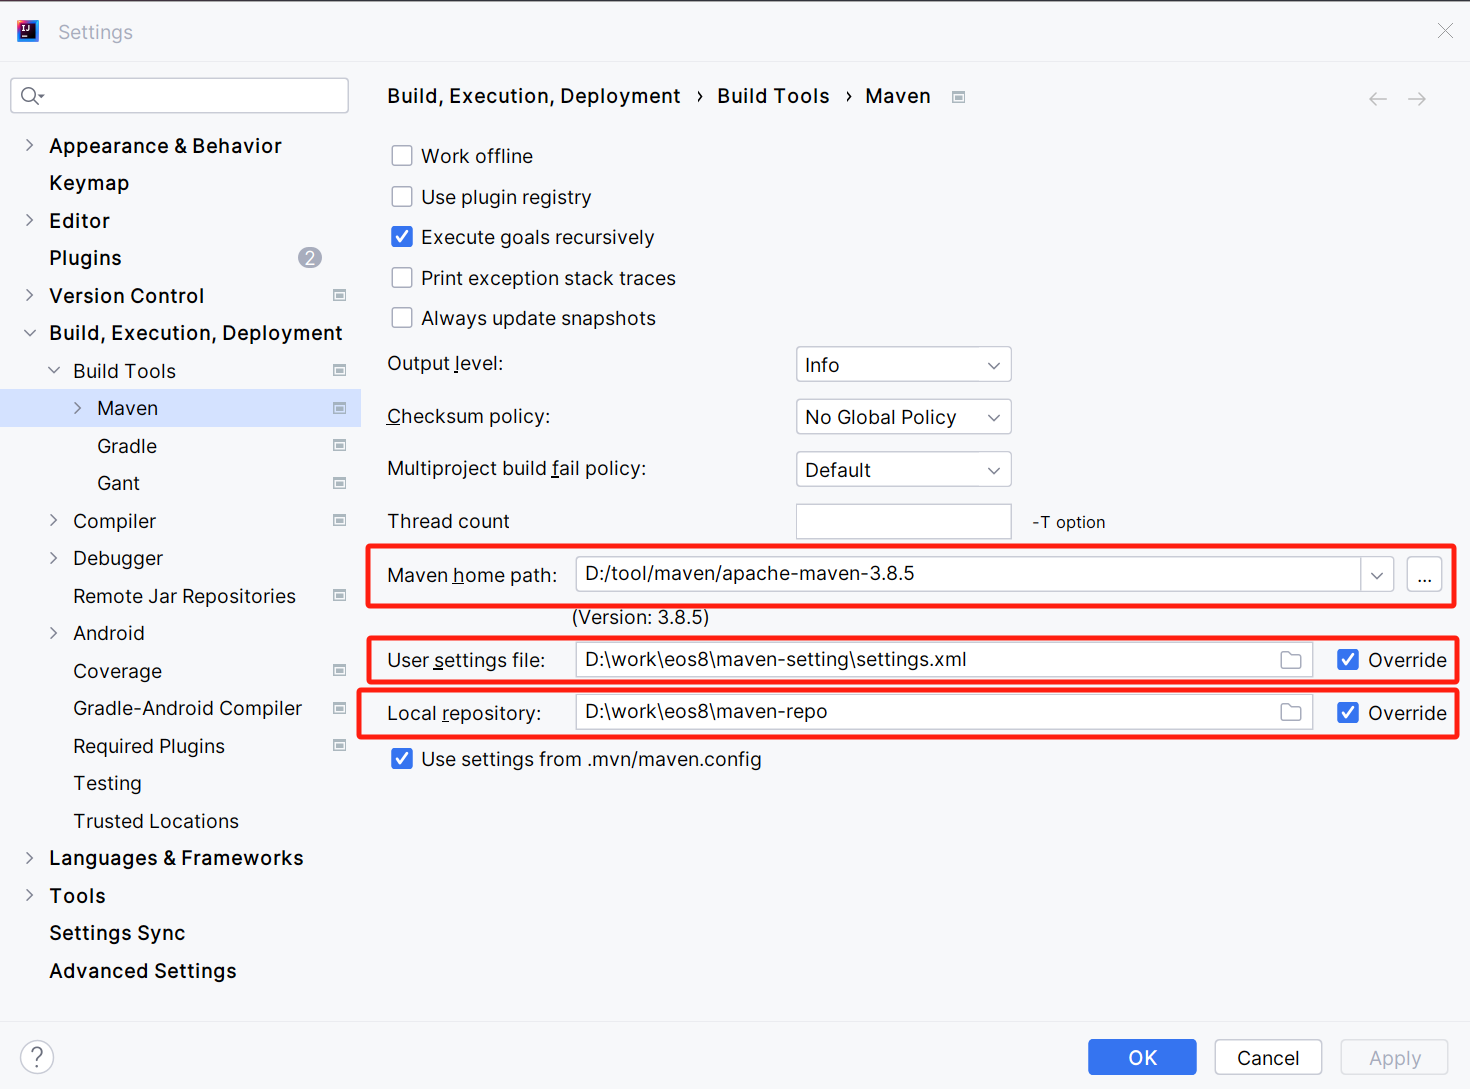1470x1089 pixels.
Task: Open the help question mark icon
Action: click(x=37, y=1057)
